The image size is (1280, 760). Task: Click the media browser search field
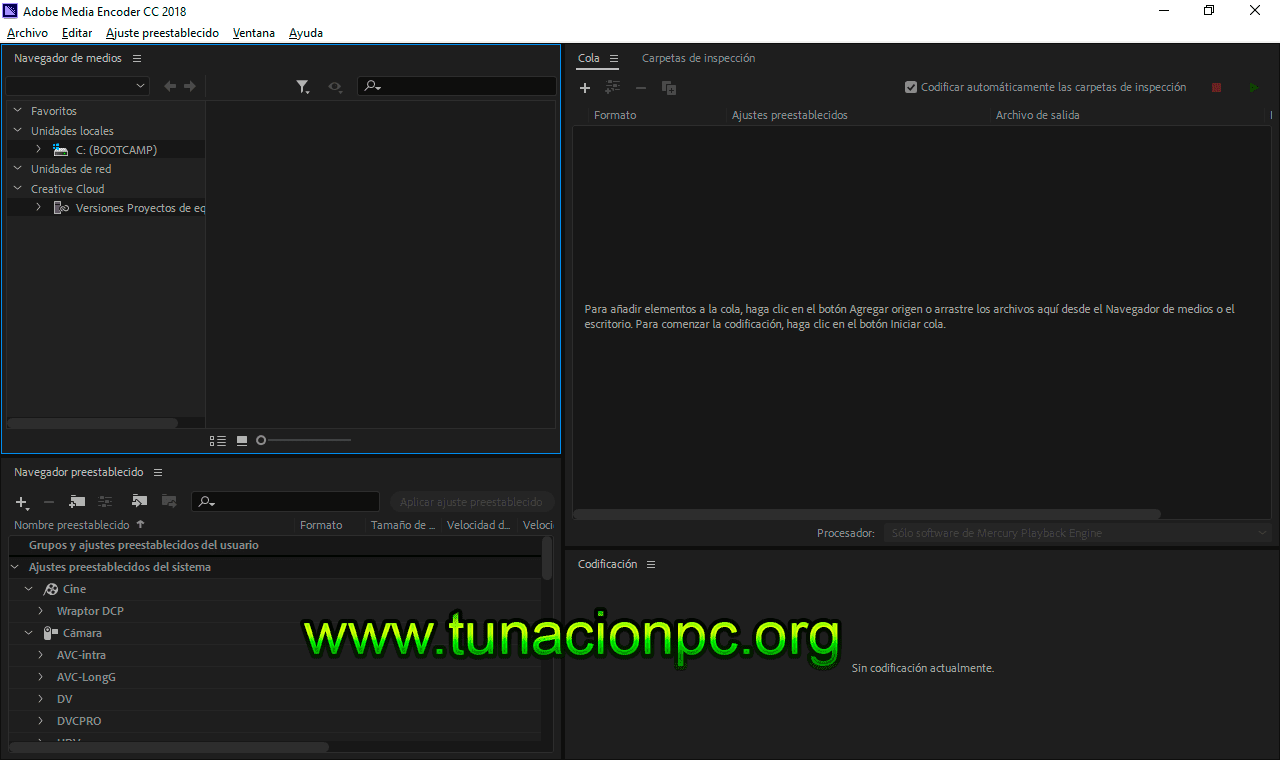tap(457, 86)
